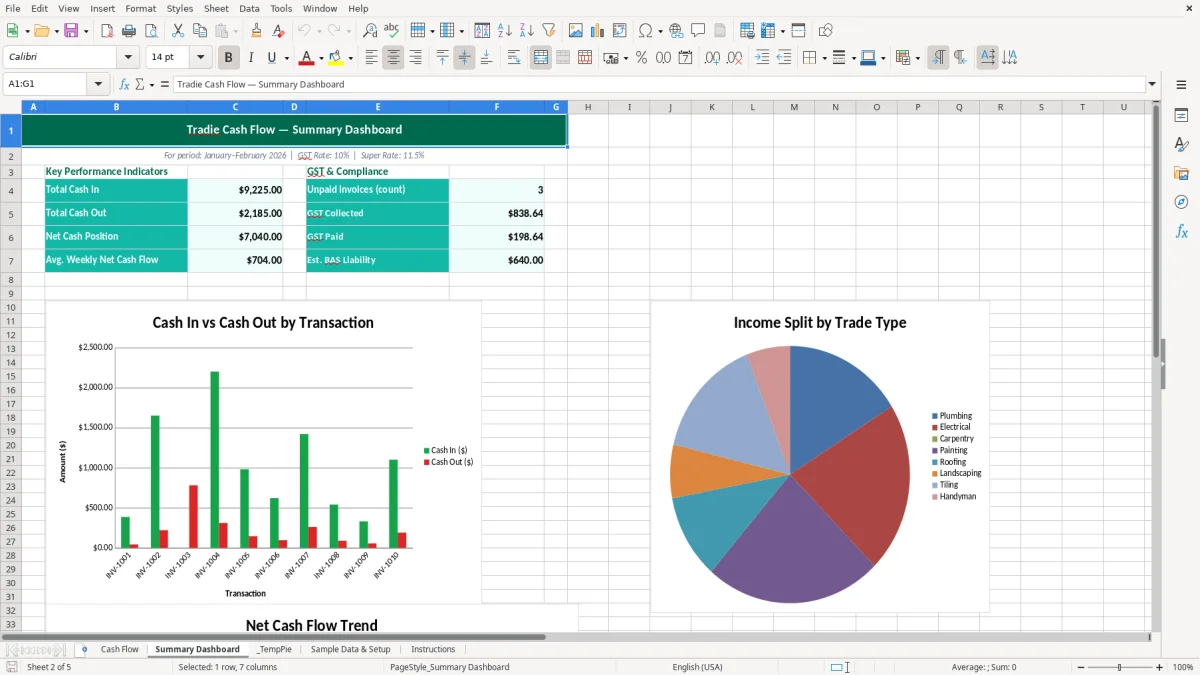Increase indent of cell contents
1200x675 pixels.
[762, 58]
